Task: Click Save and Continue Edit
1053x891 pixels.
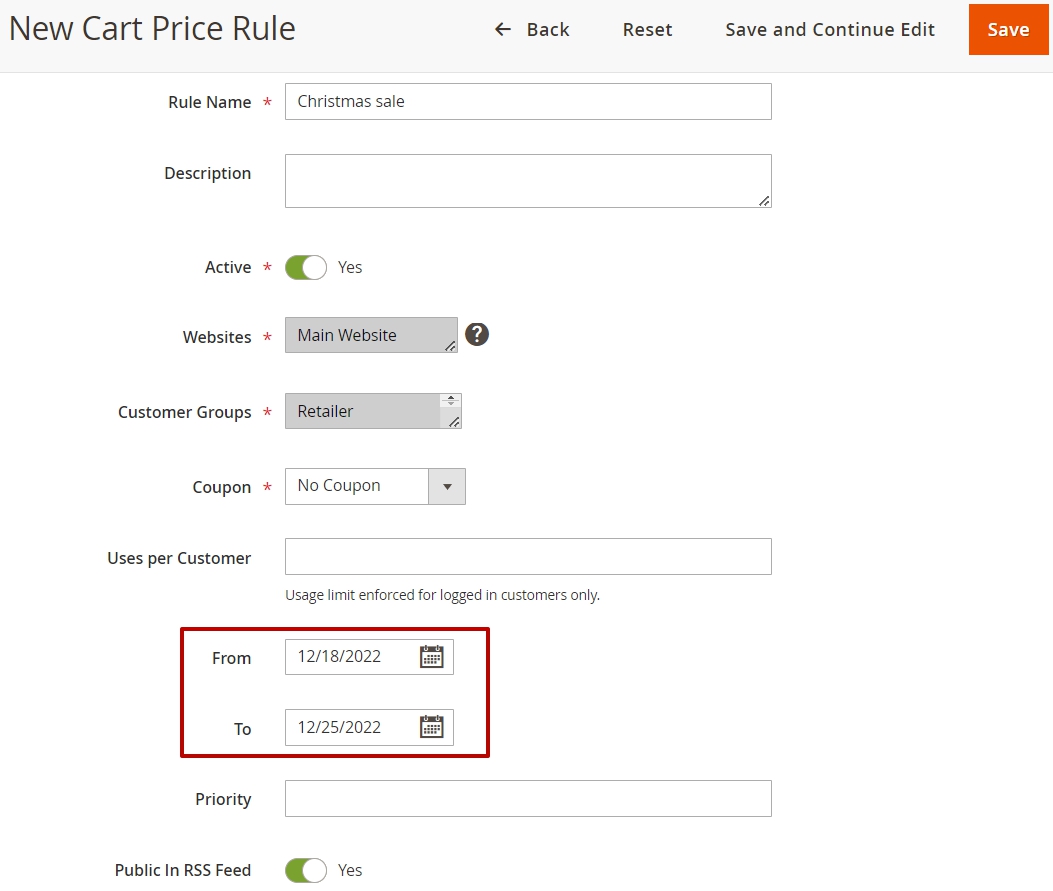Action: click(830, 30)
